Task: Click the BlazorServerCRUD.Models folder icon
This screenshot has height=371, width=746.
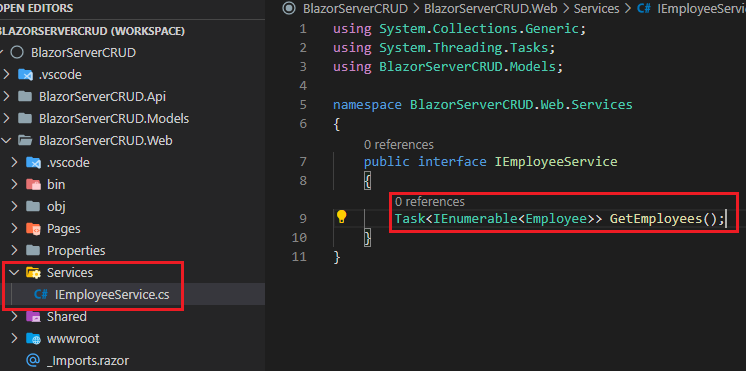Action: pyautogui.click(x=25, y=118)
